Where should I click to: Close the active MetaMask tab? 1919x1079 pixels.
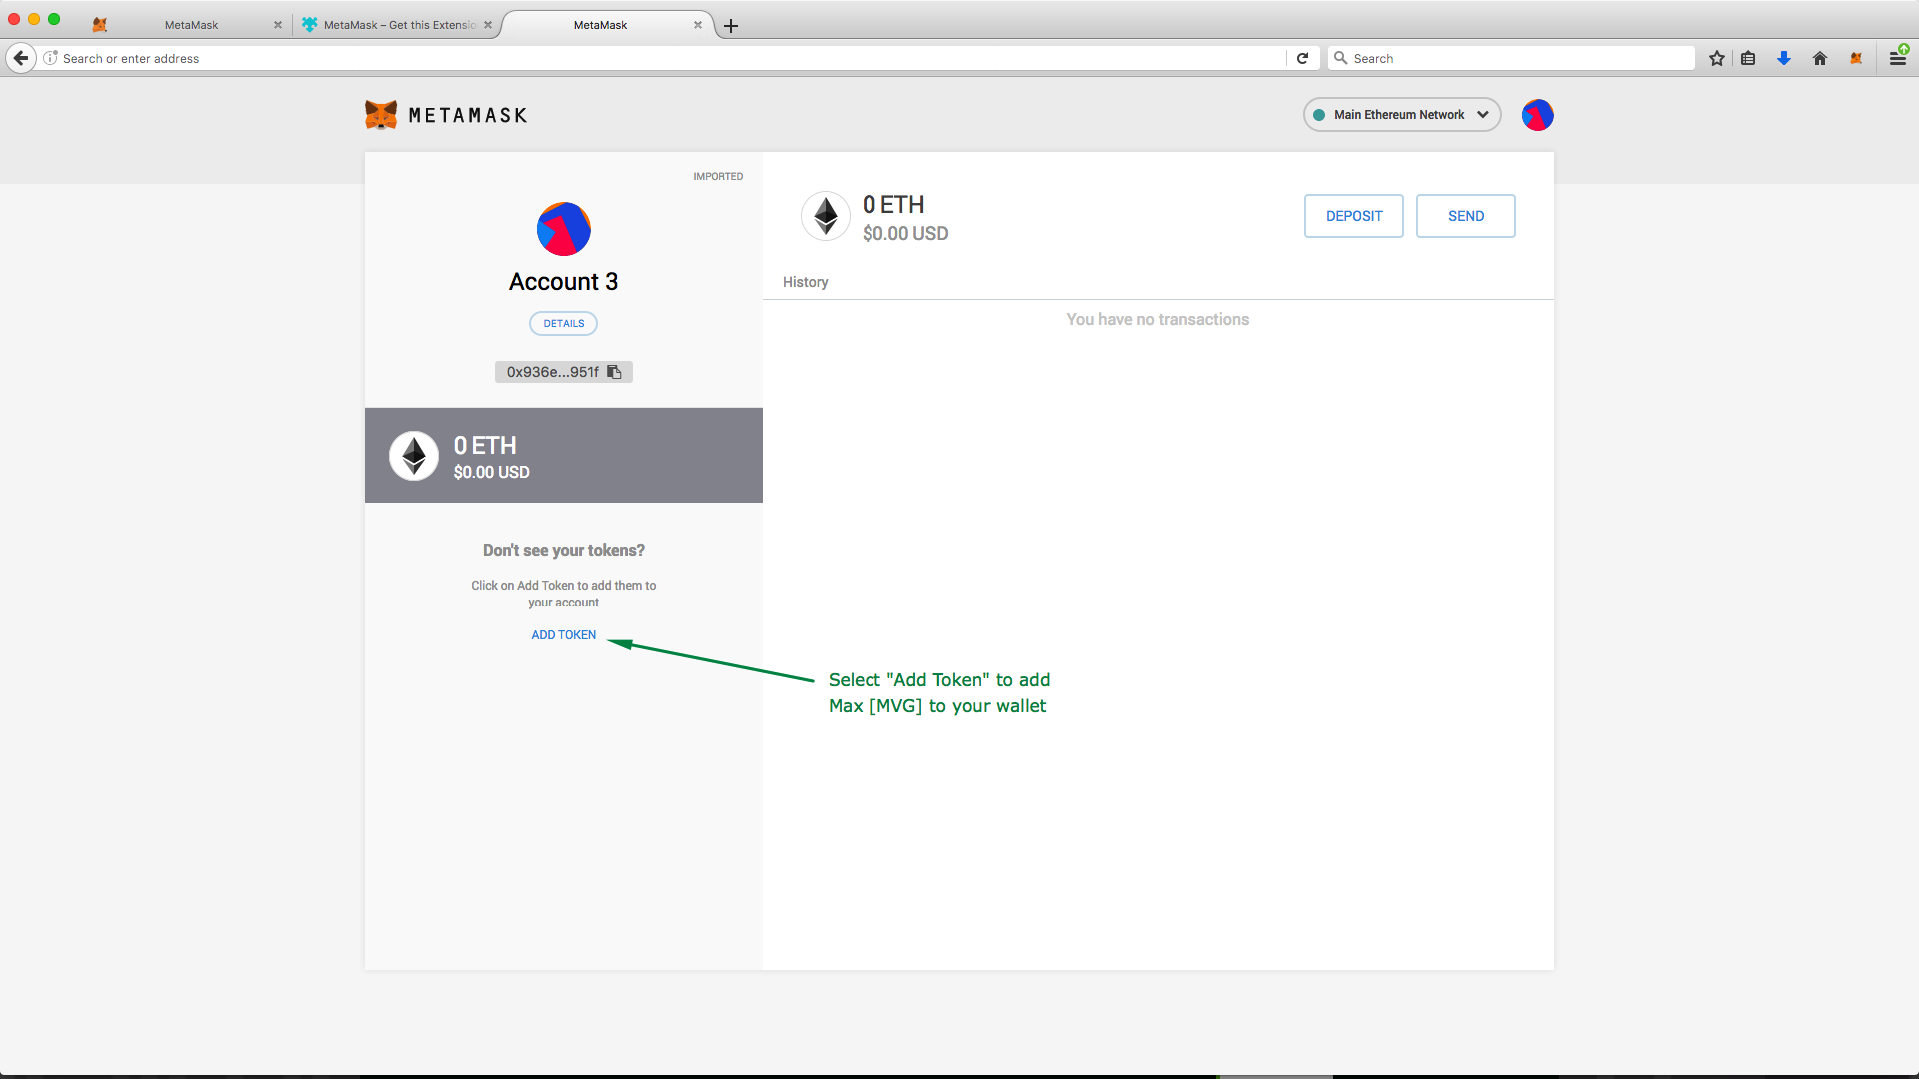tap(698, 25)
